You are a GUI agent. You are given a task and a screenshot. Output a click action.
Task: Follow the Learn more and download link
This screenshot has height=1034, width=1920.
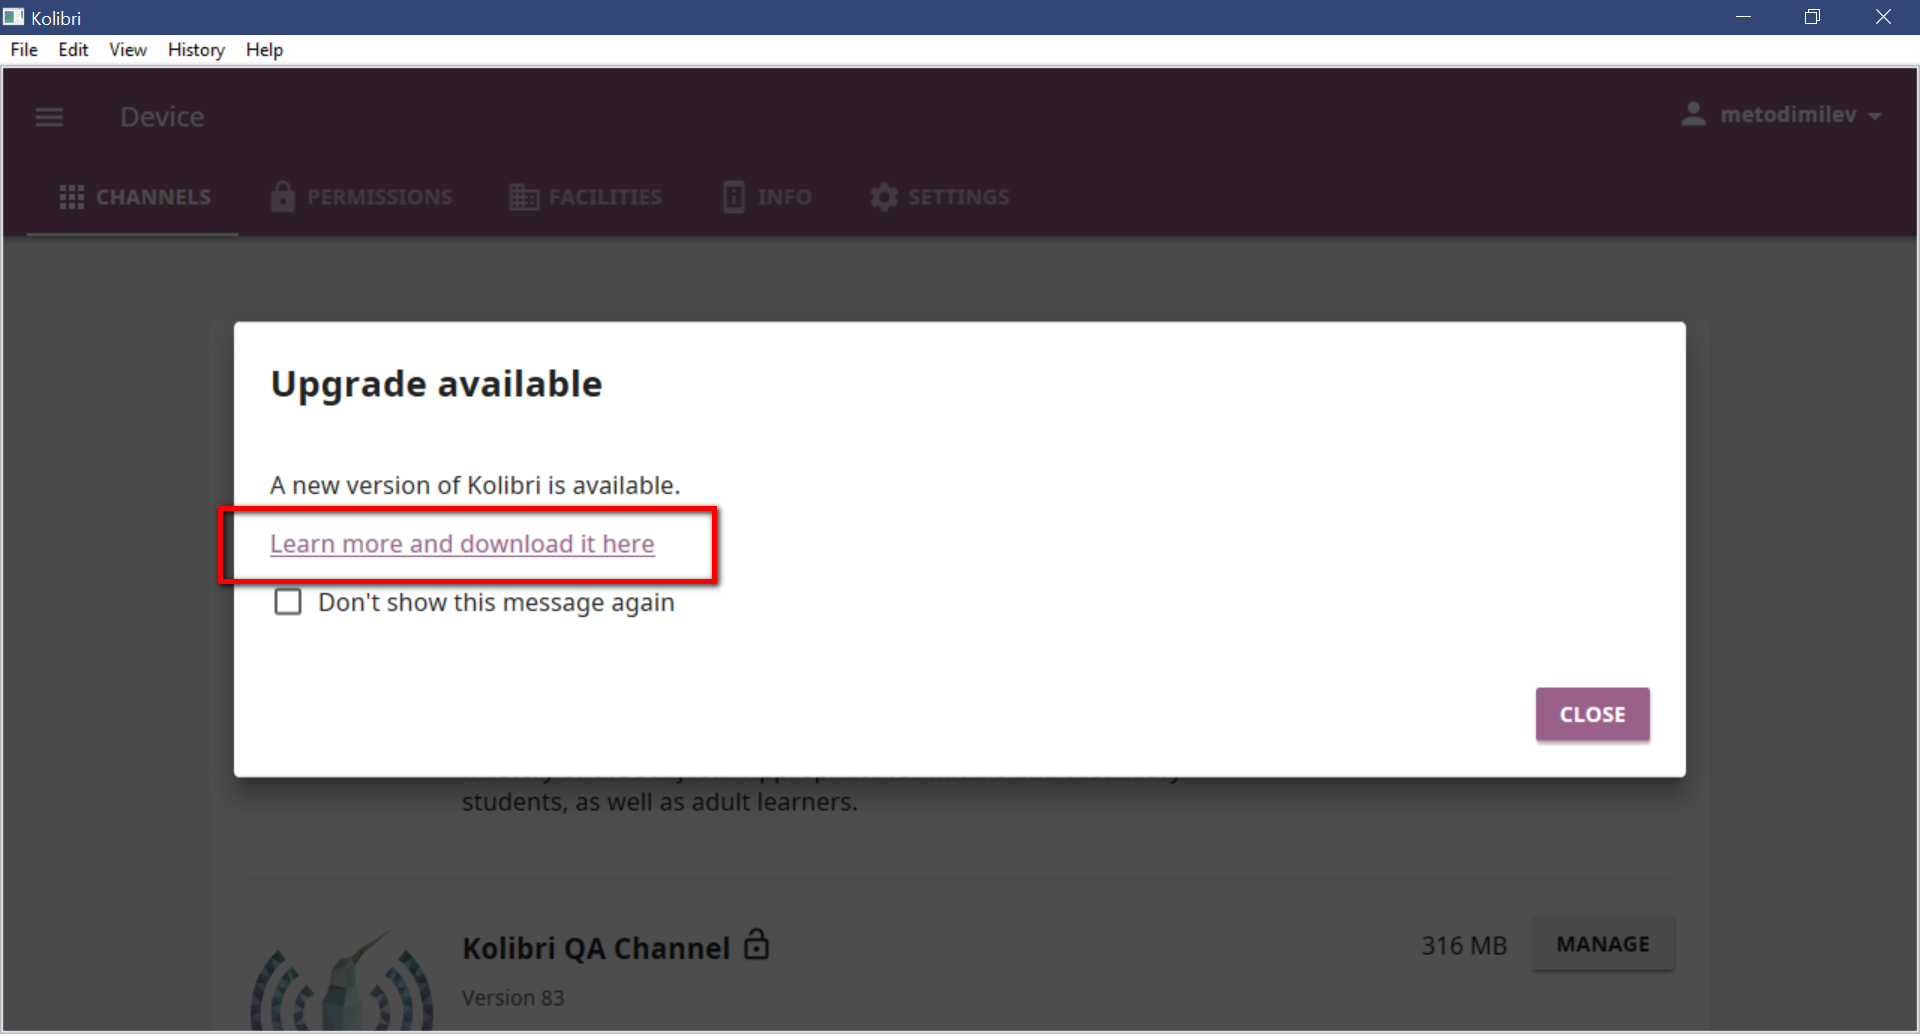tap(462, 544)
